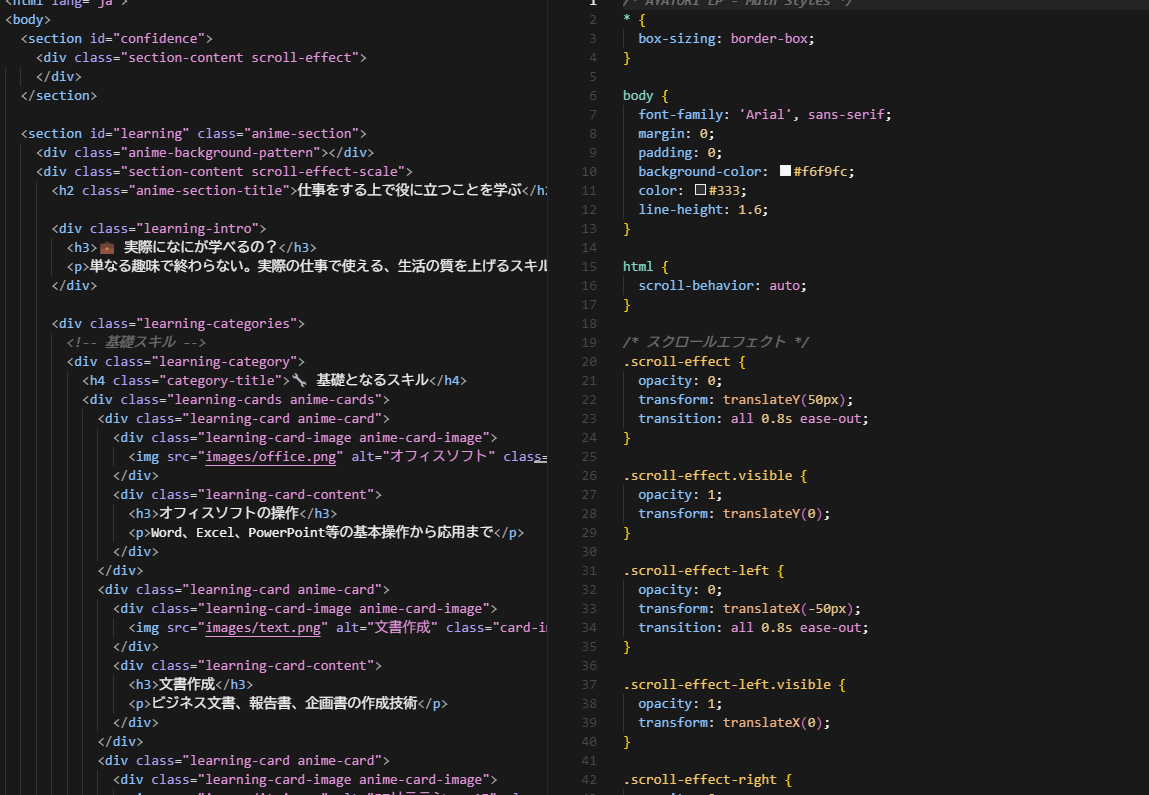Click the #f6f9fc background-color swatch
1149x795 pixels.
[x=785, y=171]
